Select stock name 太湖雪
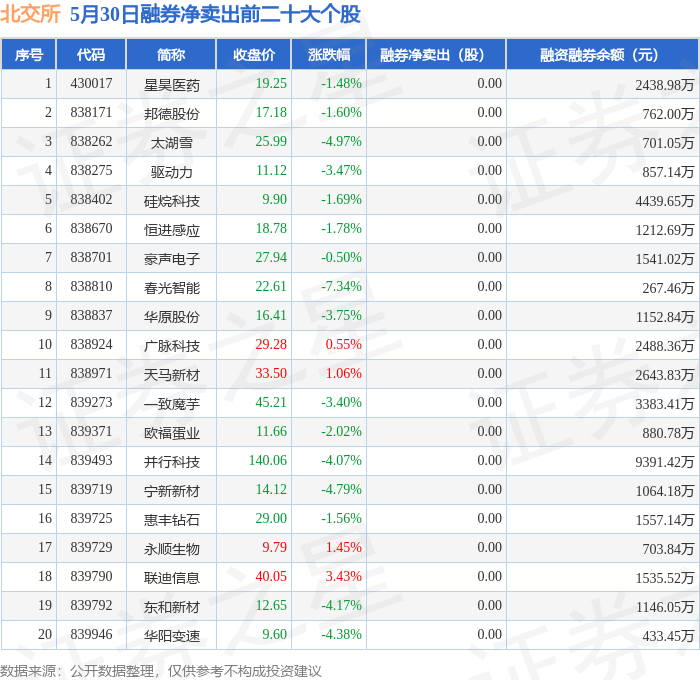The width and height of the screenshot is (700, 680). coord(171,143)
